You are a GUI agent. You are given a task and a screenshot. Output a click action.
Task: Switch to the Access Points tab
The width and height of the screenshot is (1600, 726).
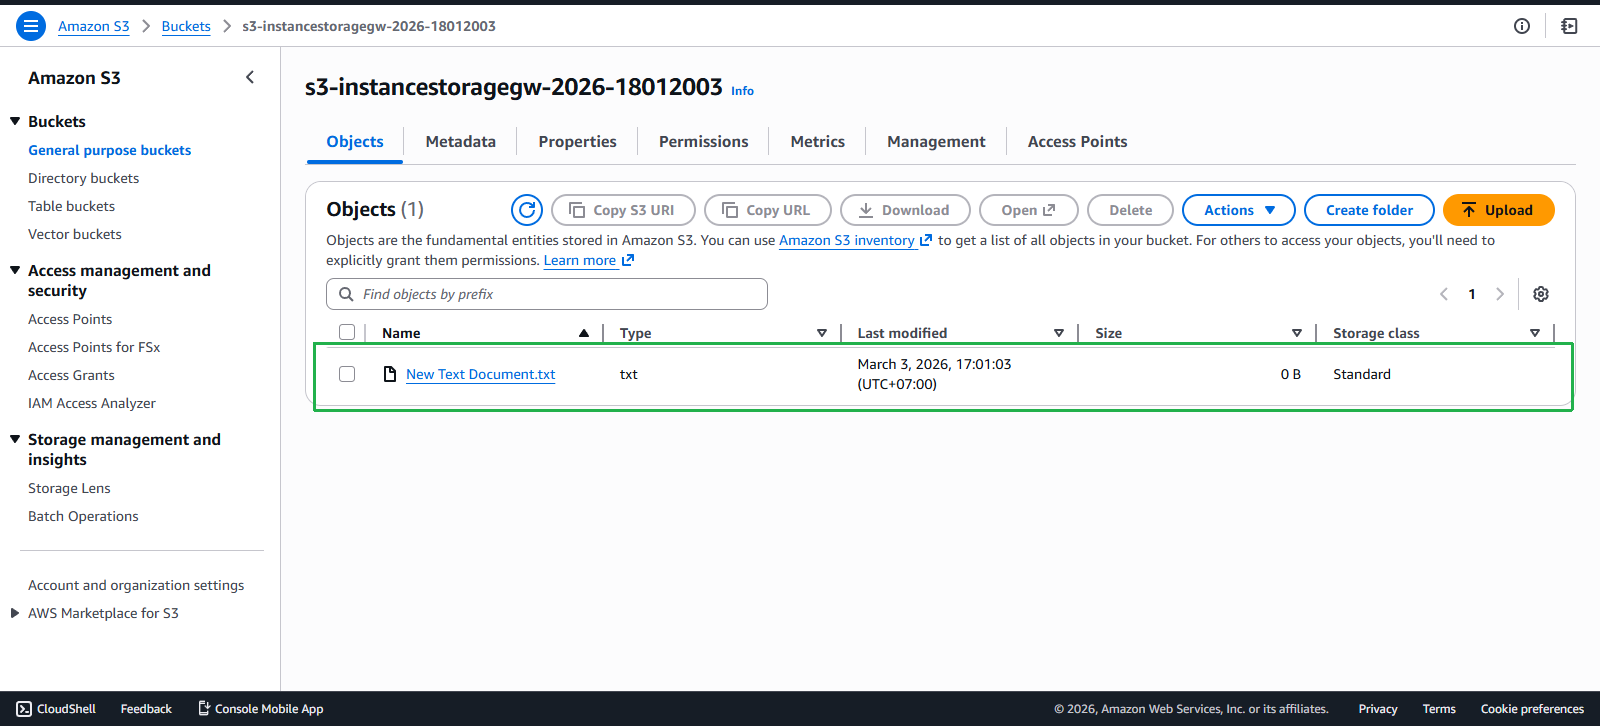click(1078, 142)
